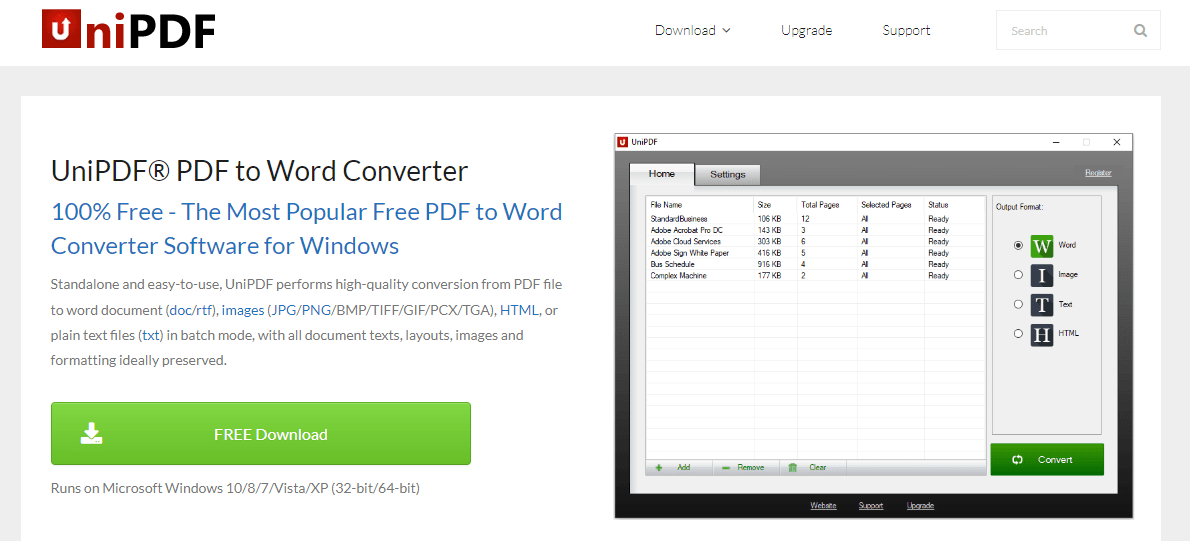This screenshot has height=541, width=1190.
Task: Click the HTML format icon
Action: (x=1042, y=334)
